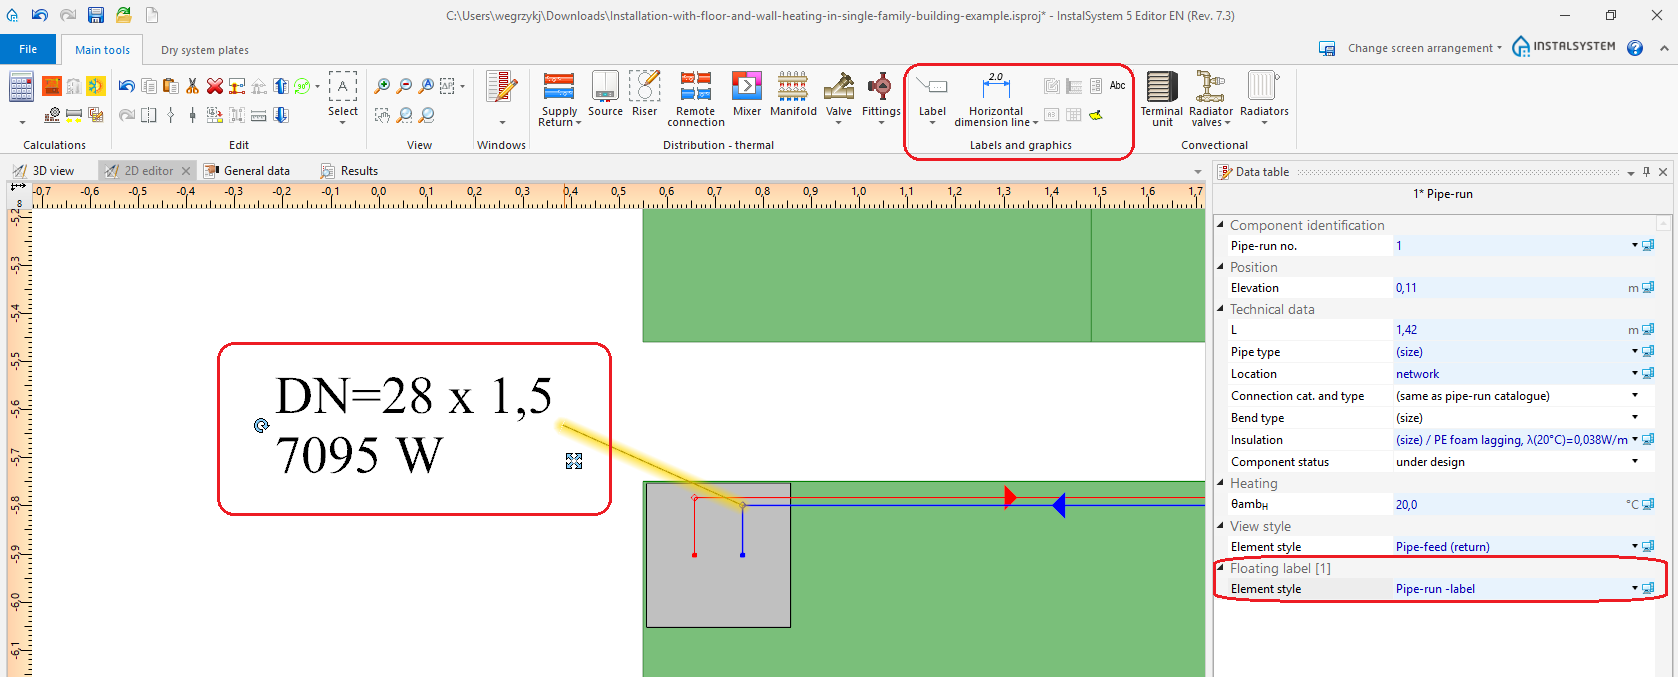Open the Select tool dropdown button

pyautogui.click(x=343, y=97)
